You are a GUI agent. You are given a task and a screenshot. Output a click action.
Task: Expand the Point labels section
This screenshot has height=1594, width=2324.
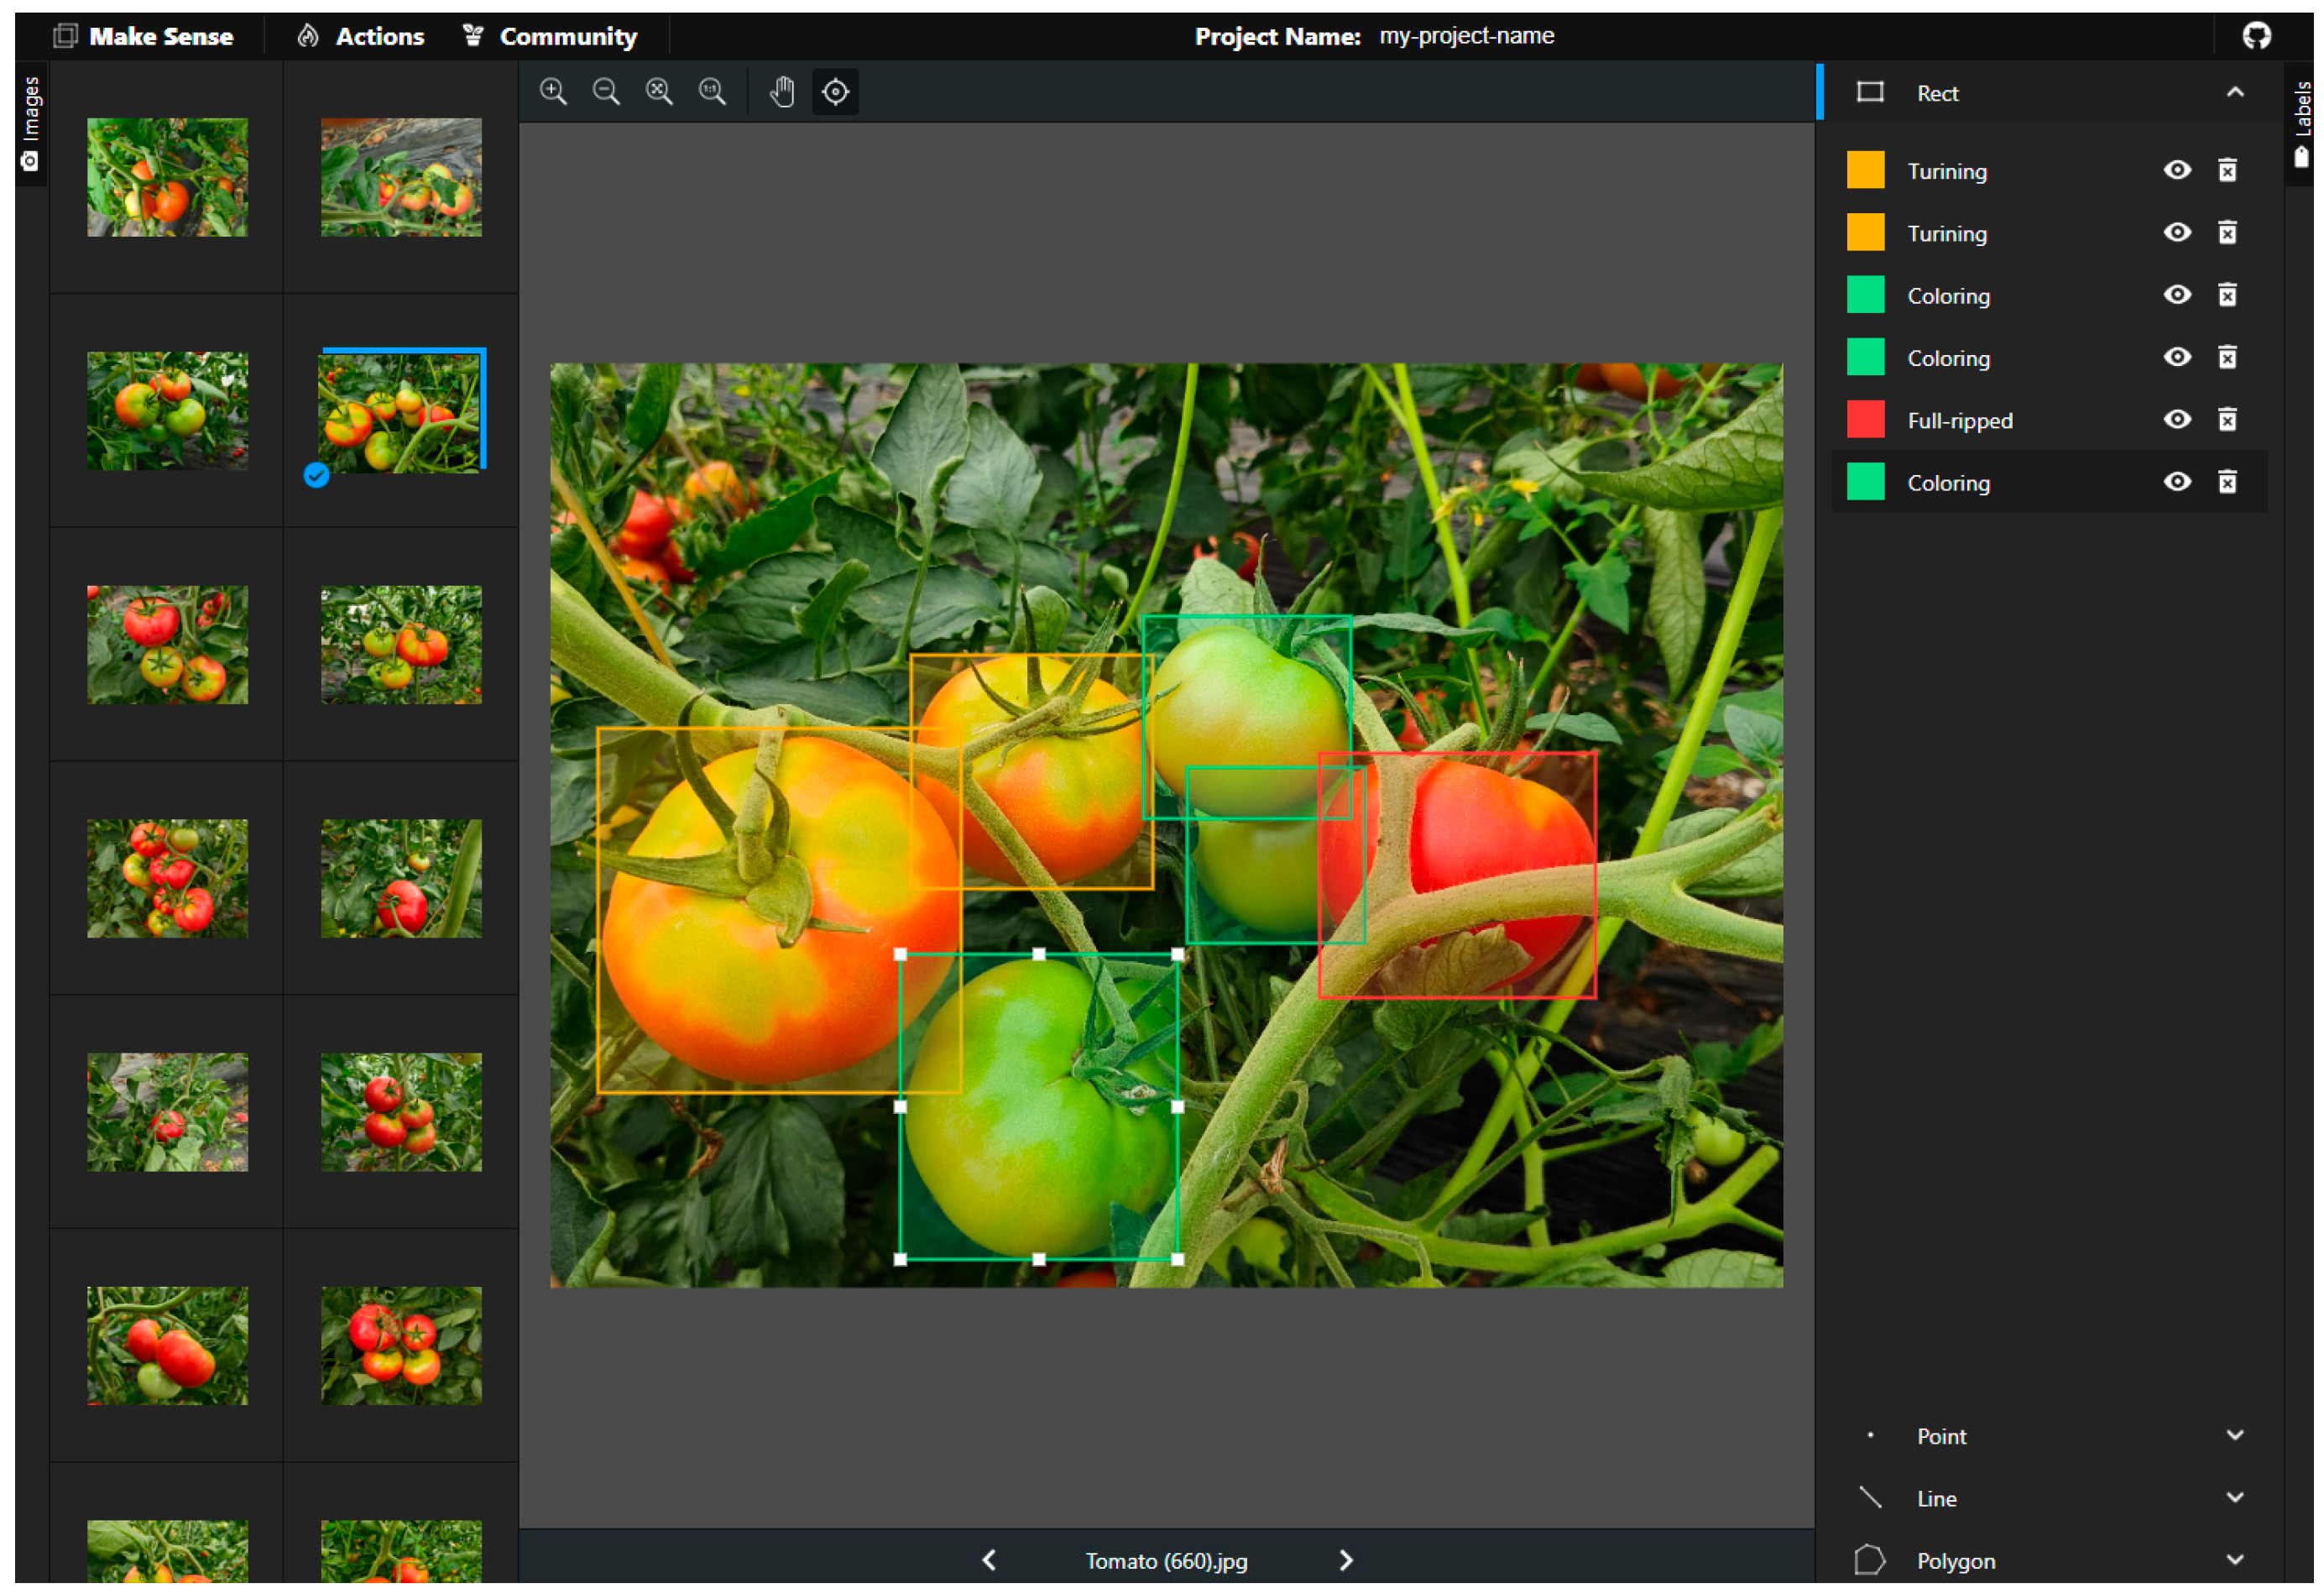point(2235,1436)
